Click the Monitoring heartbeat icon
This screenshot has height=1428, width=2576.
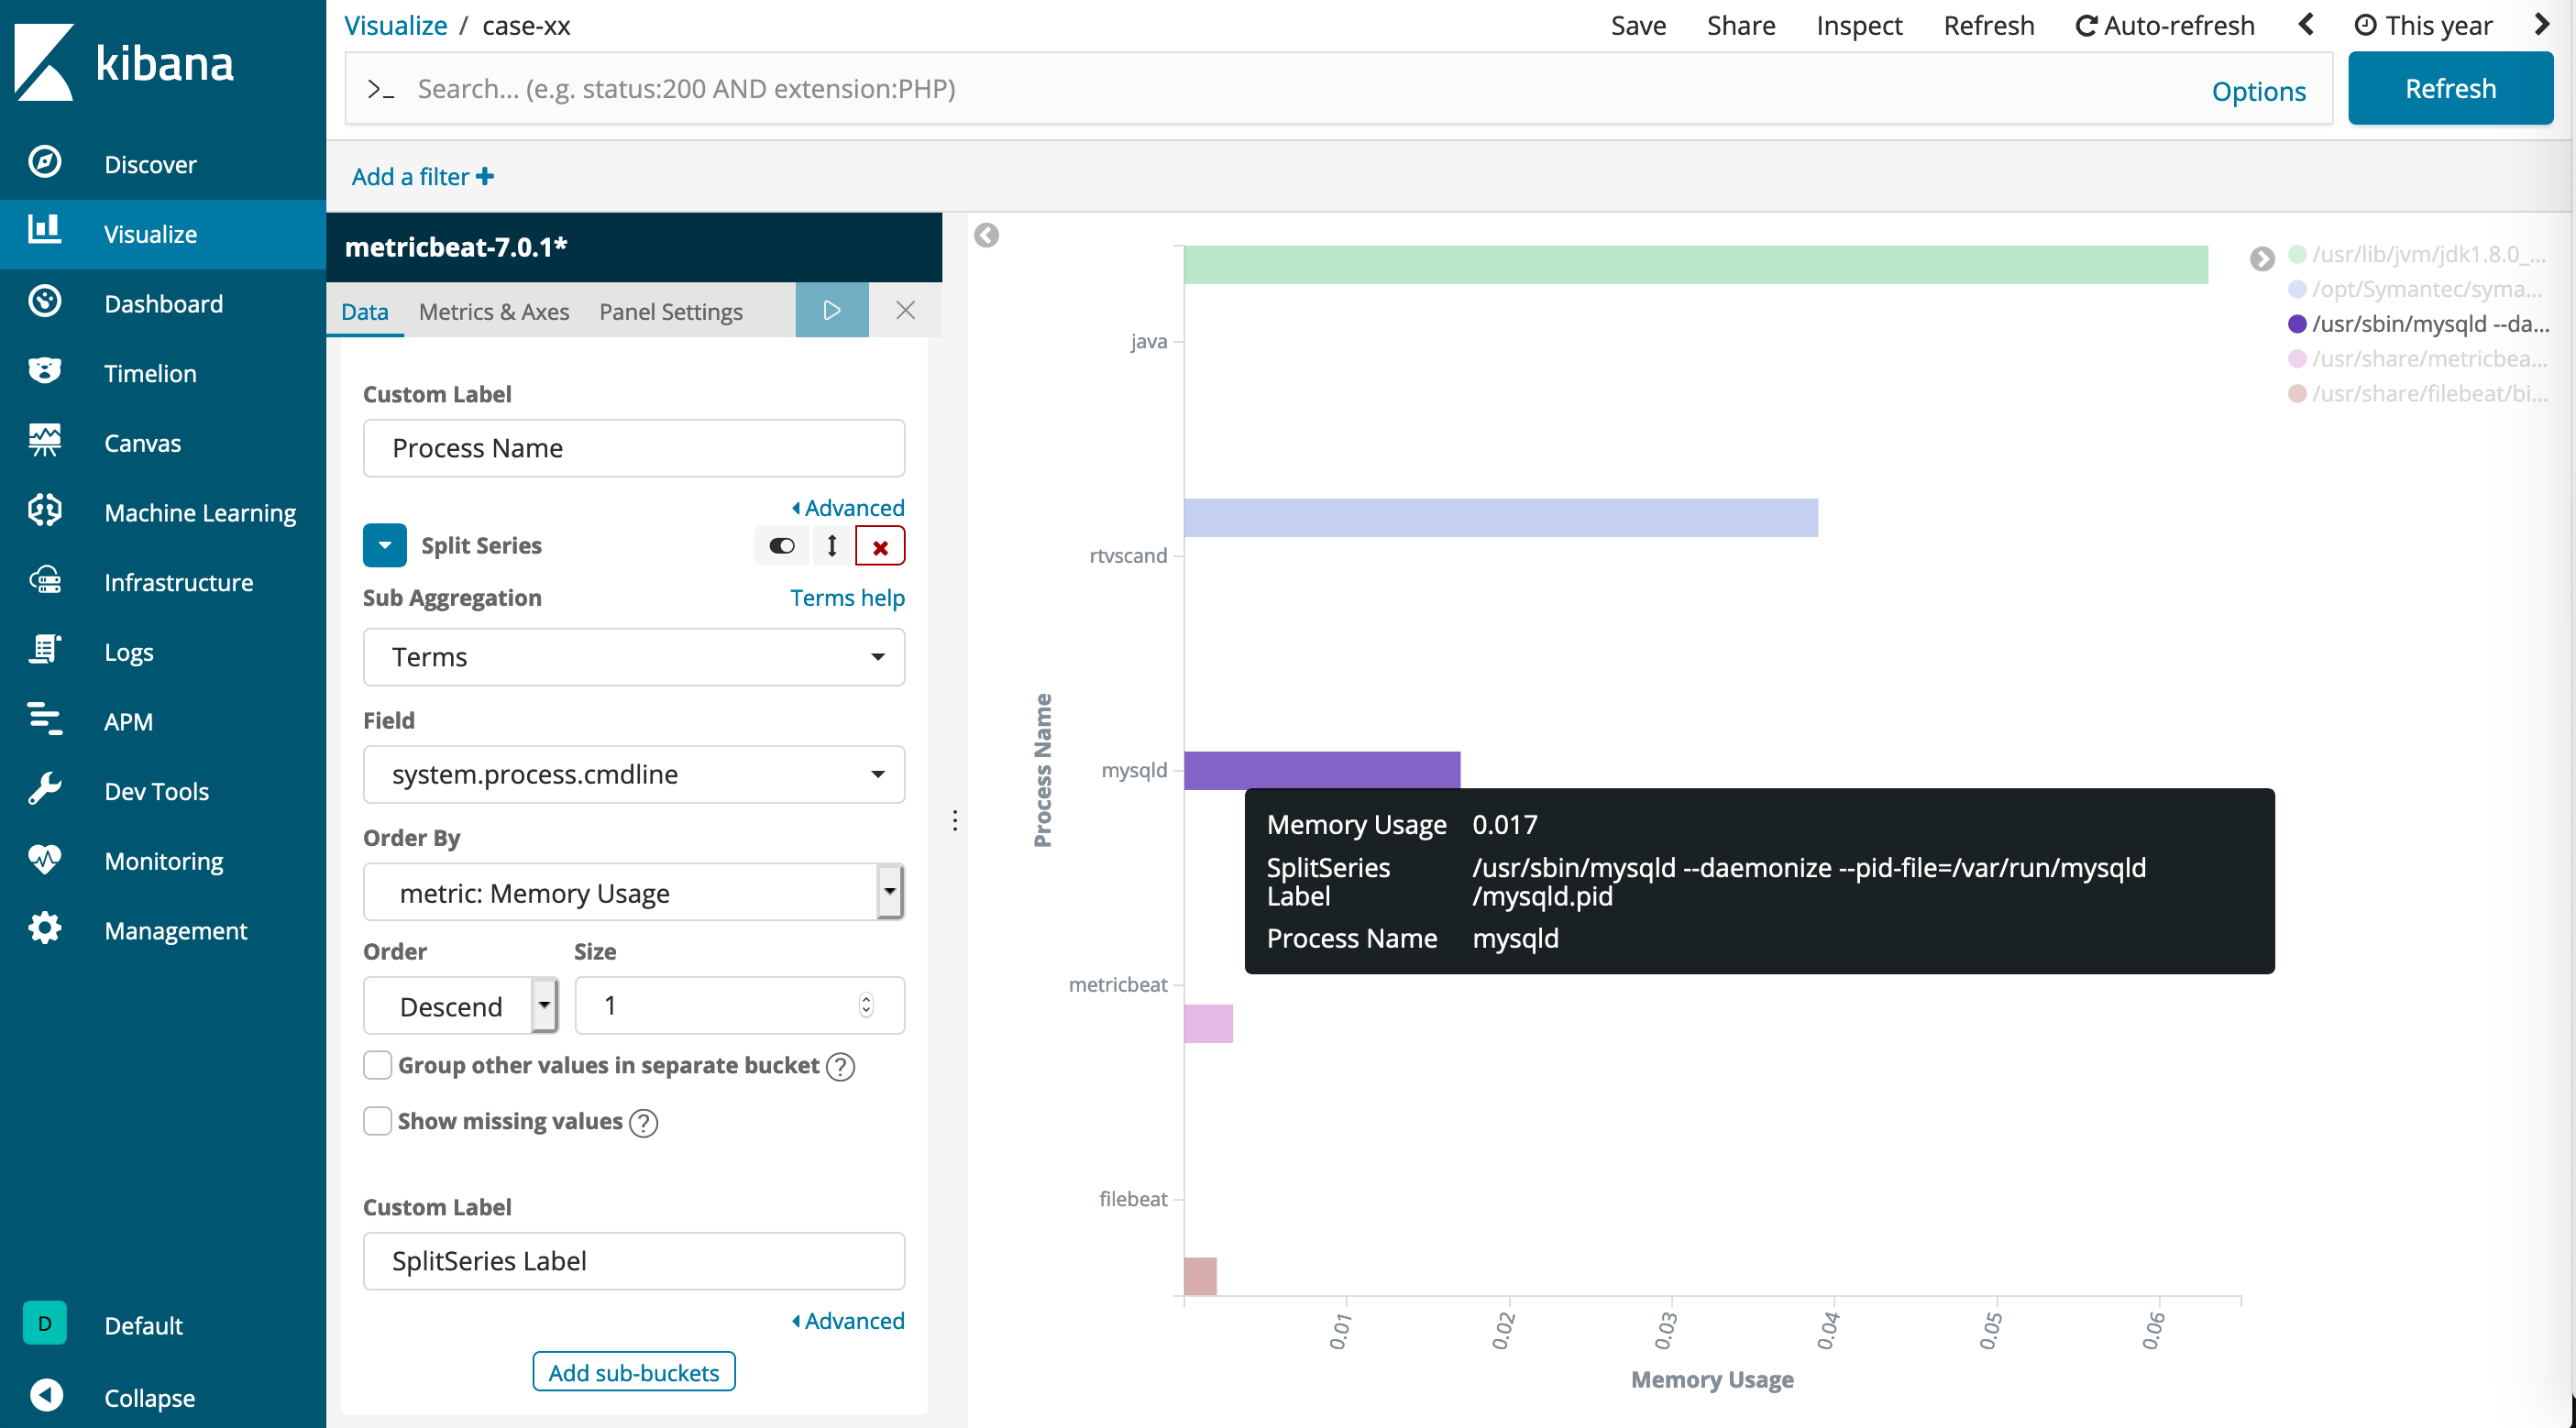(x=45, y=859)
